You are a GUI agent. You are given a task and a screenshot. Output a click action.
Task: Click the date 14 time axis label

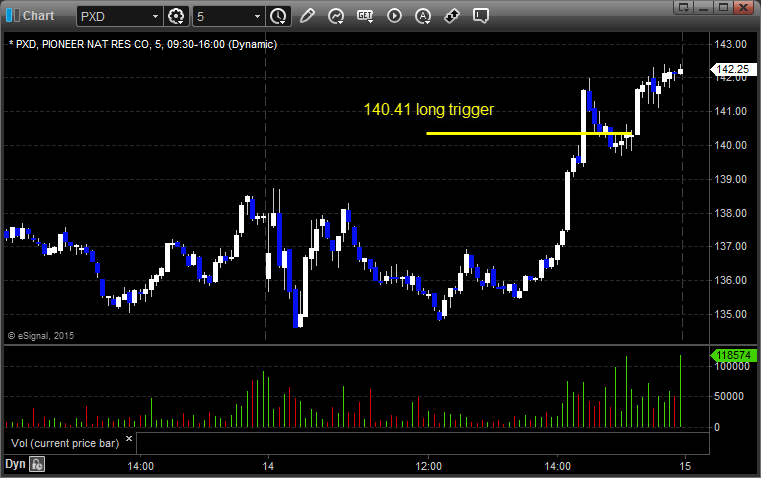tap(268, 466)
